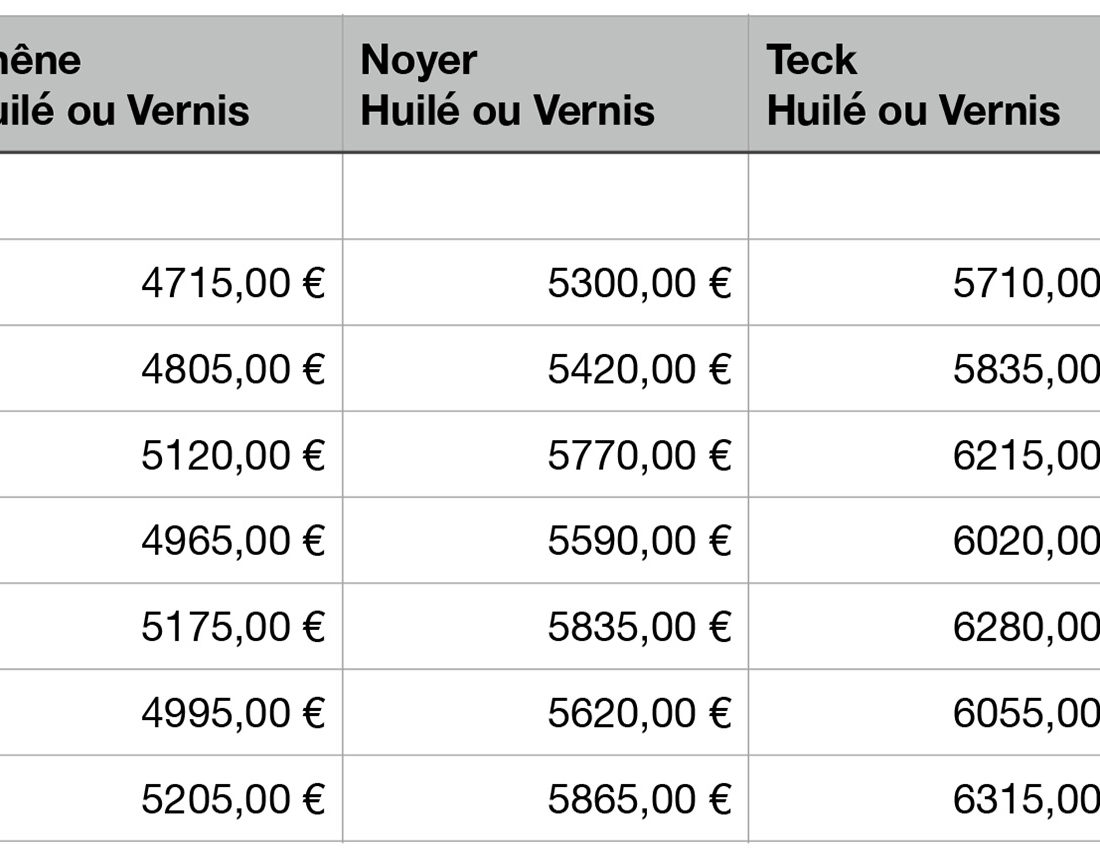Select the 5590,00 € cell

(x=639, y=541)
